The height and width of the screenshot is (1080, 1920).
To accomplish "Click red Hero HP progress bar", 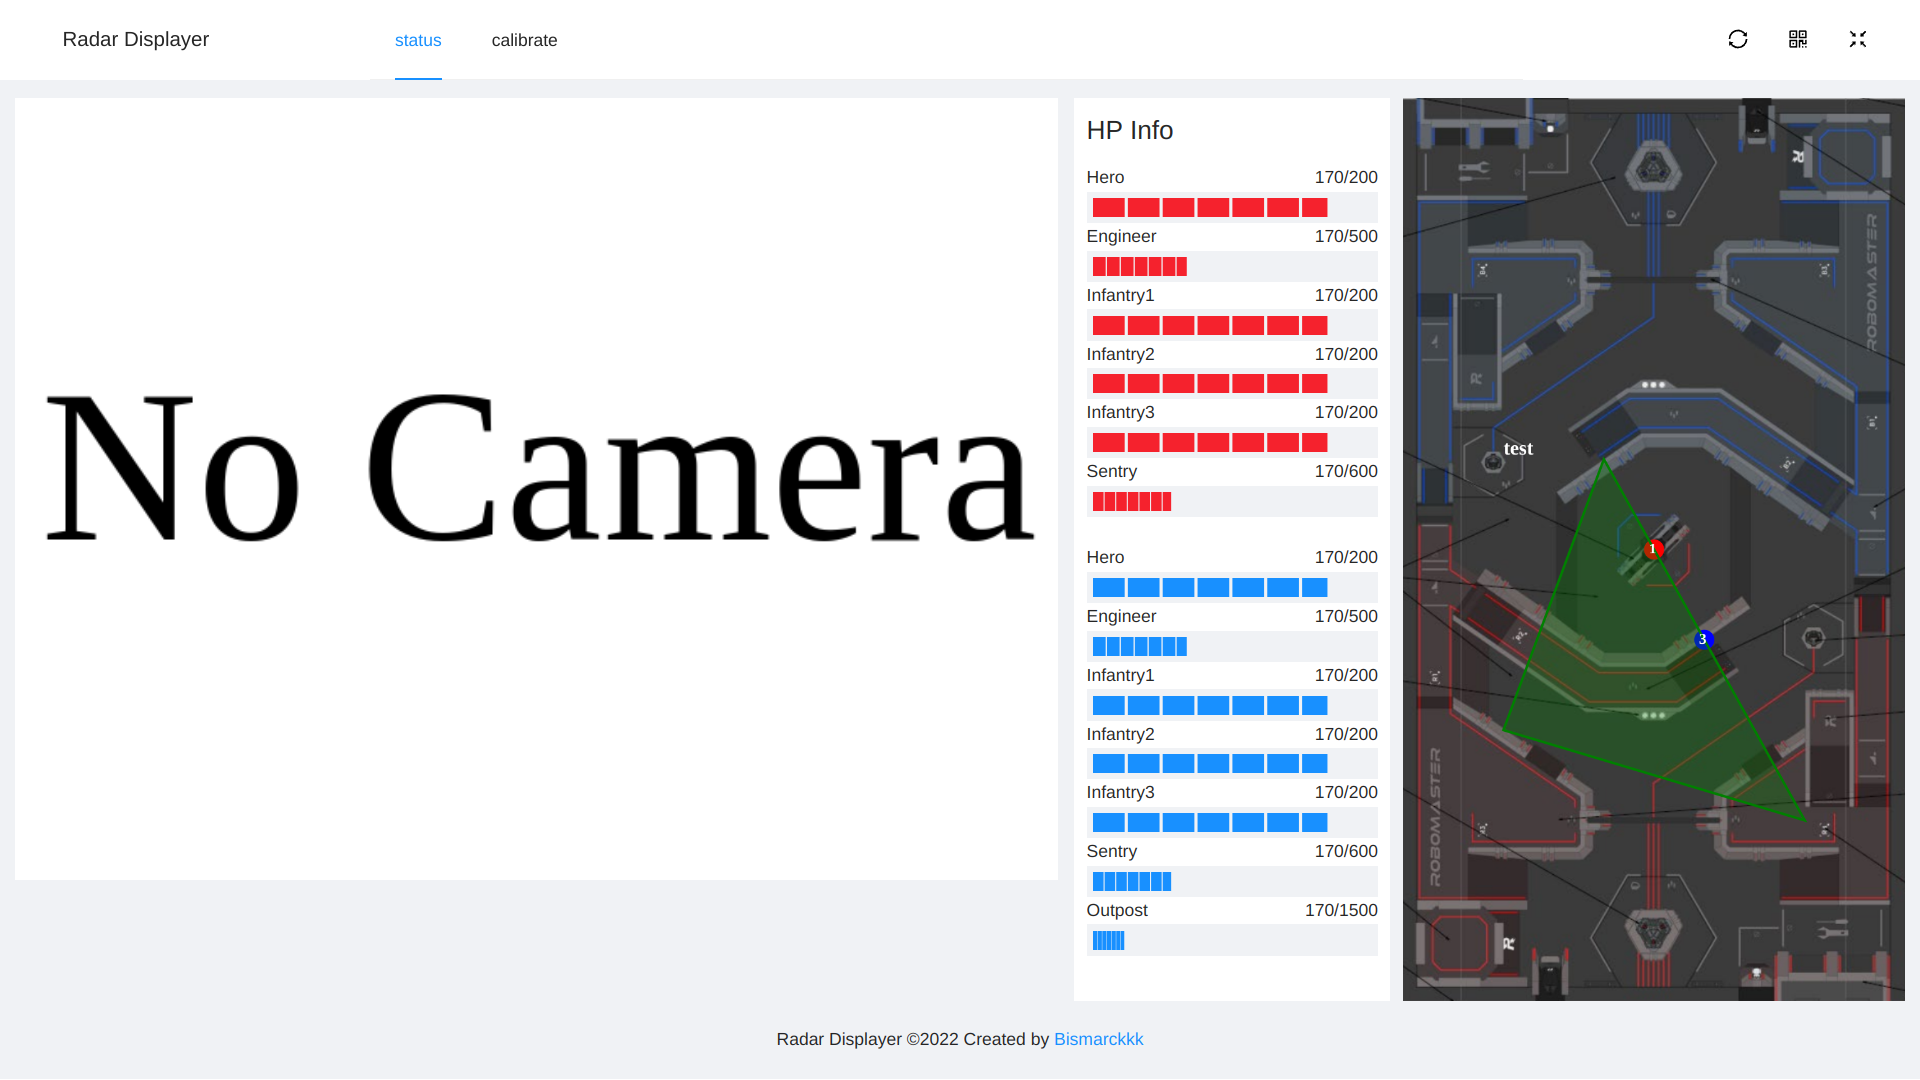I will coord(1232,207).
